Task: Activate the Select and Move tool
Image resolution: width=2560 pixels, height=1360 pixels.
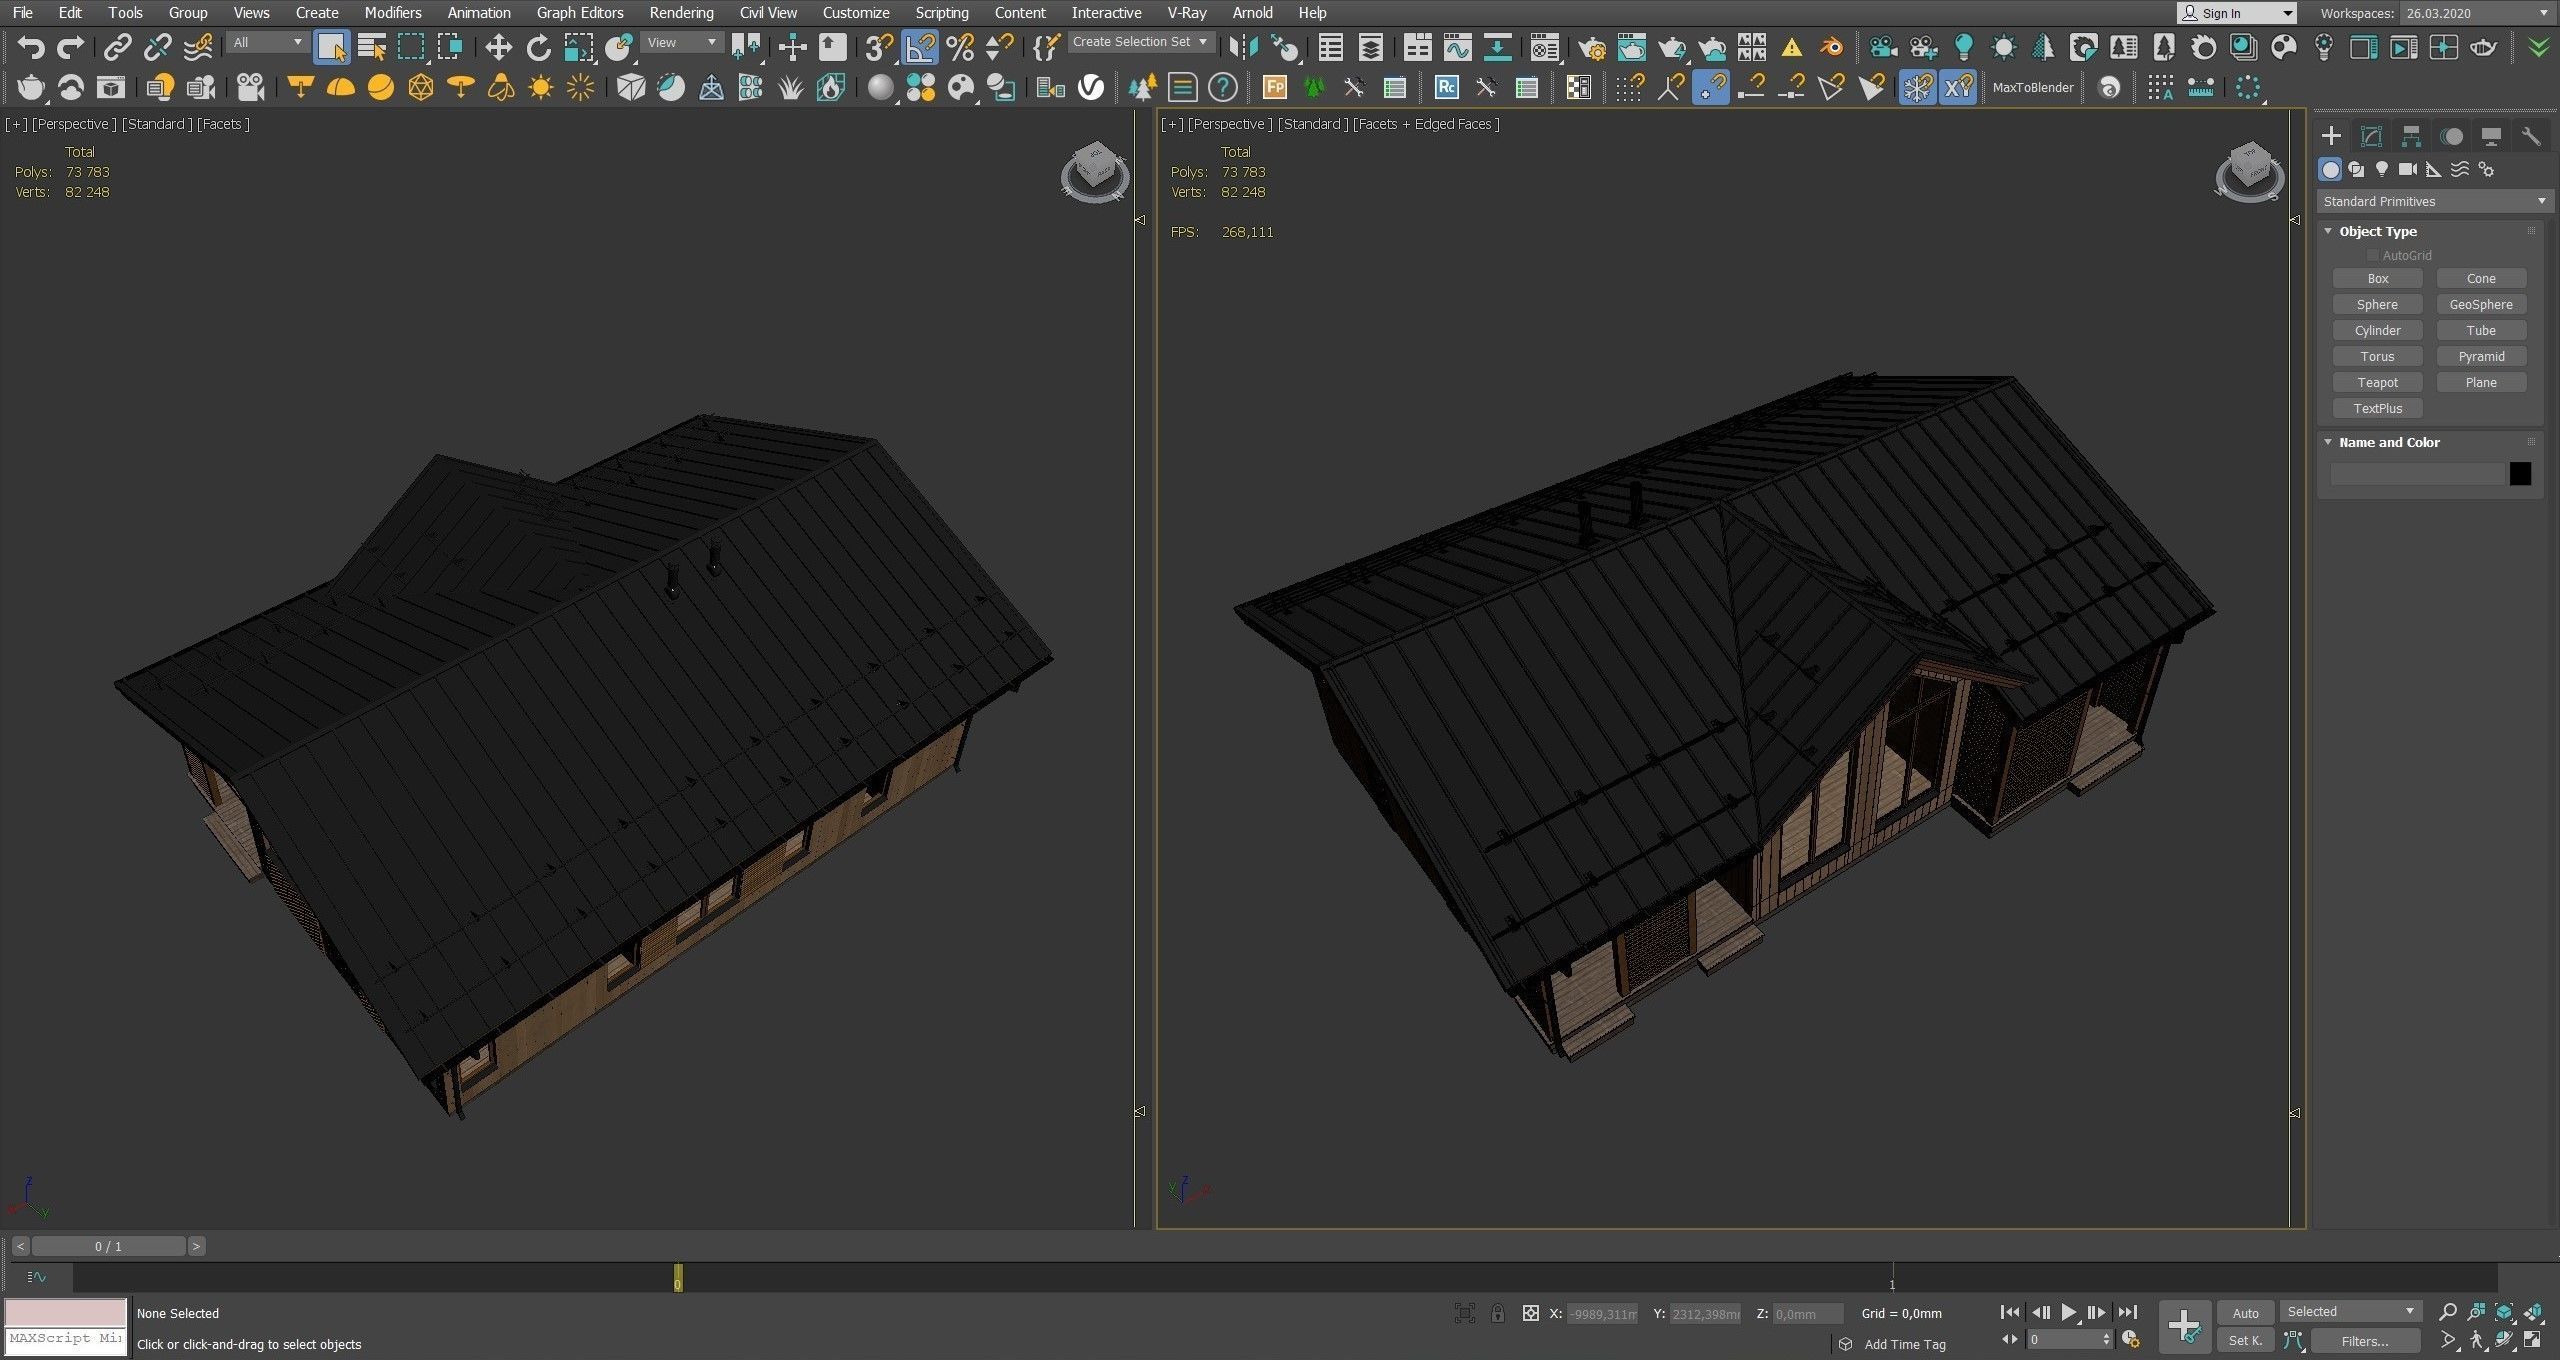Action: click(498, 47)
